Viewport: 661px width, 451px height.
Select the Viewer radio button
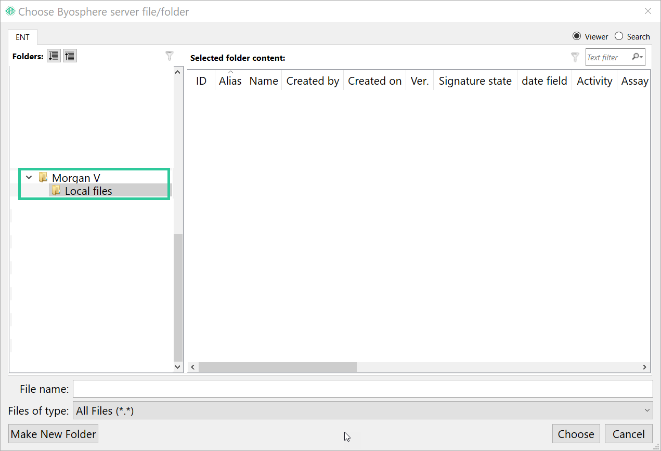click(576, 36)
